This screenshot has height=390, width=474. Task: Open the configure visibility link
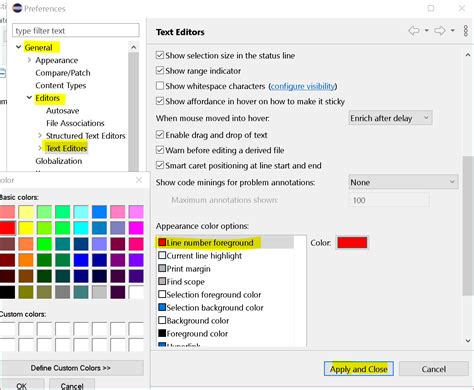[x=303, y=86]
